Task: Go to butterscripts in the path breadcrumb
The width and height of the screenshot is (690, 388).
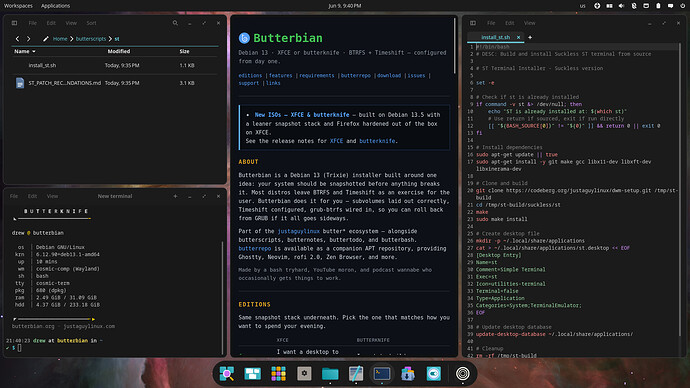Action: (91, 39)
